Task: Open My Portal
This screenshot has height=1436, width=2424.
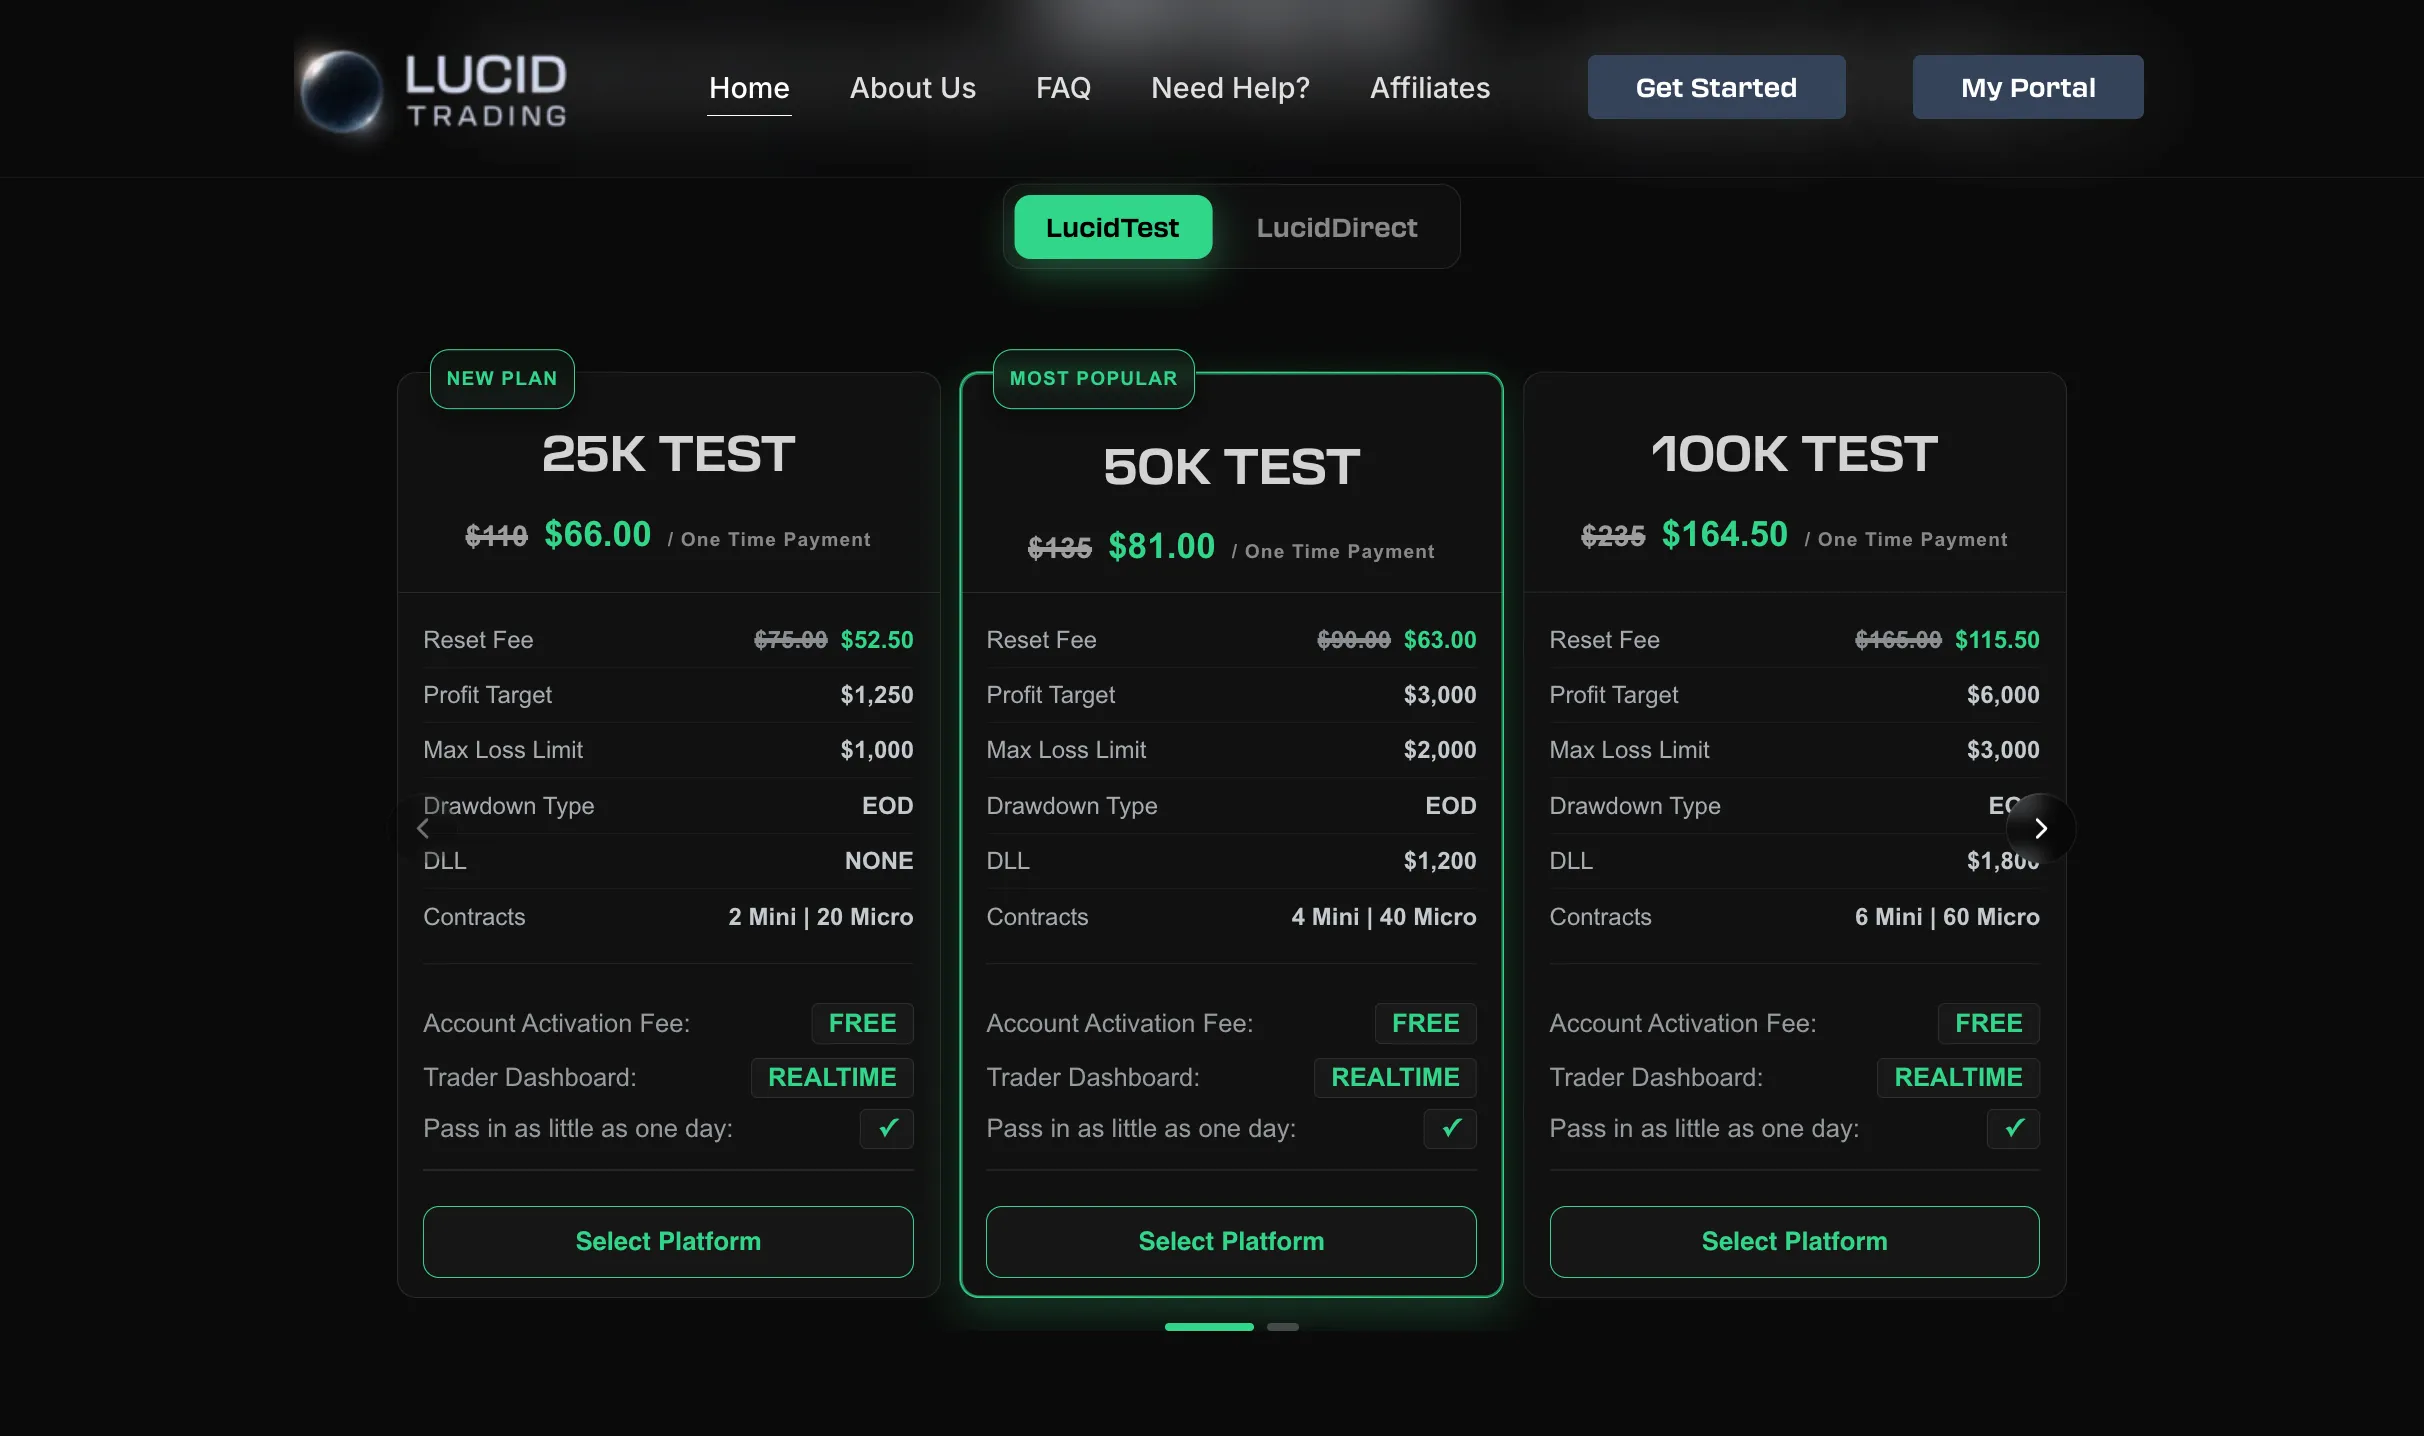Action: 2027,88
